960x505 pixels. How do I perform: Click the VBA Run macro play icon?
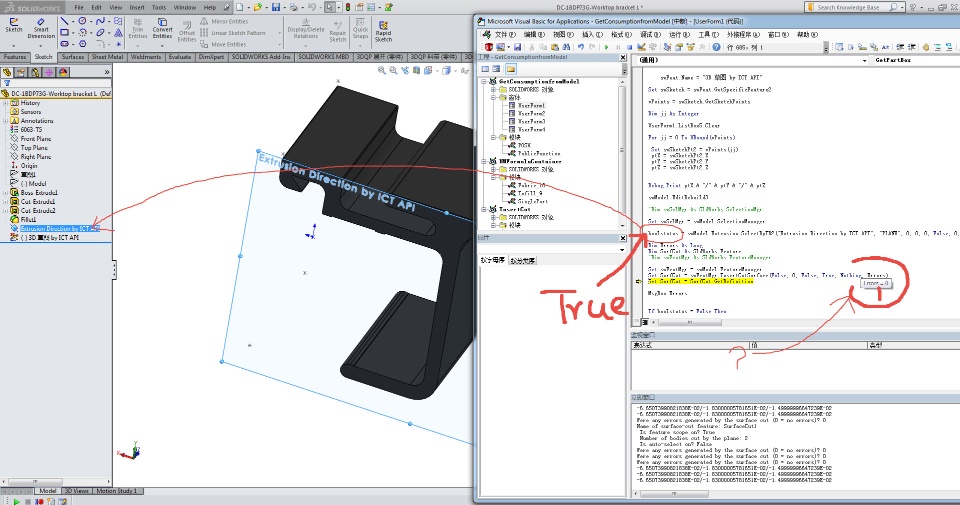point(607,47)
